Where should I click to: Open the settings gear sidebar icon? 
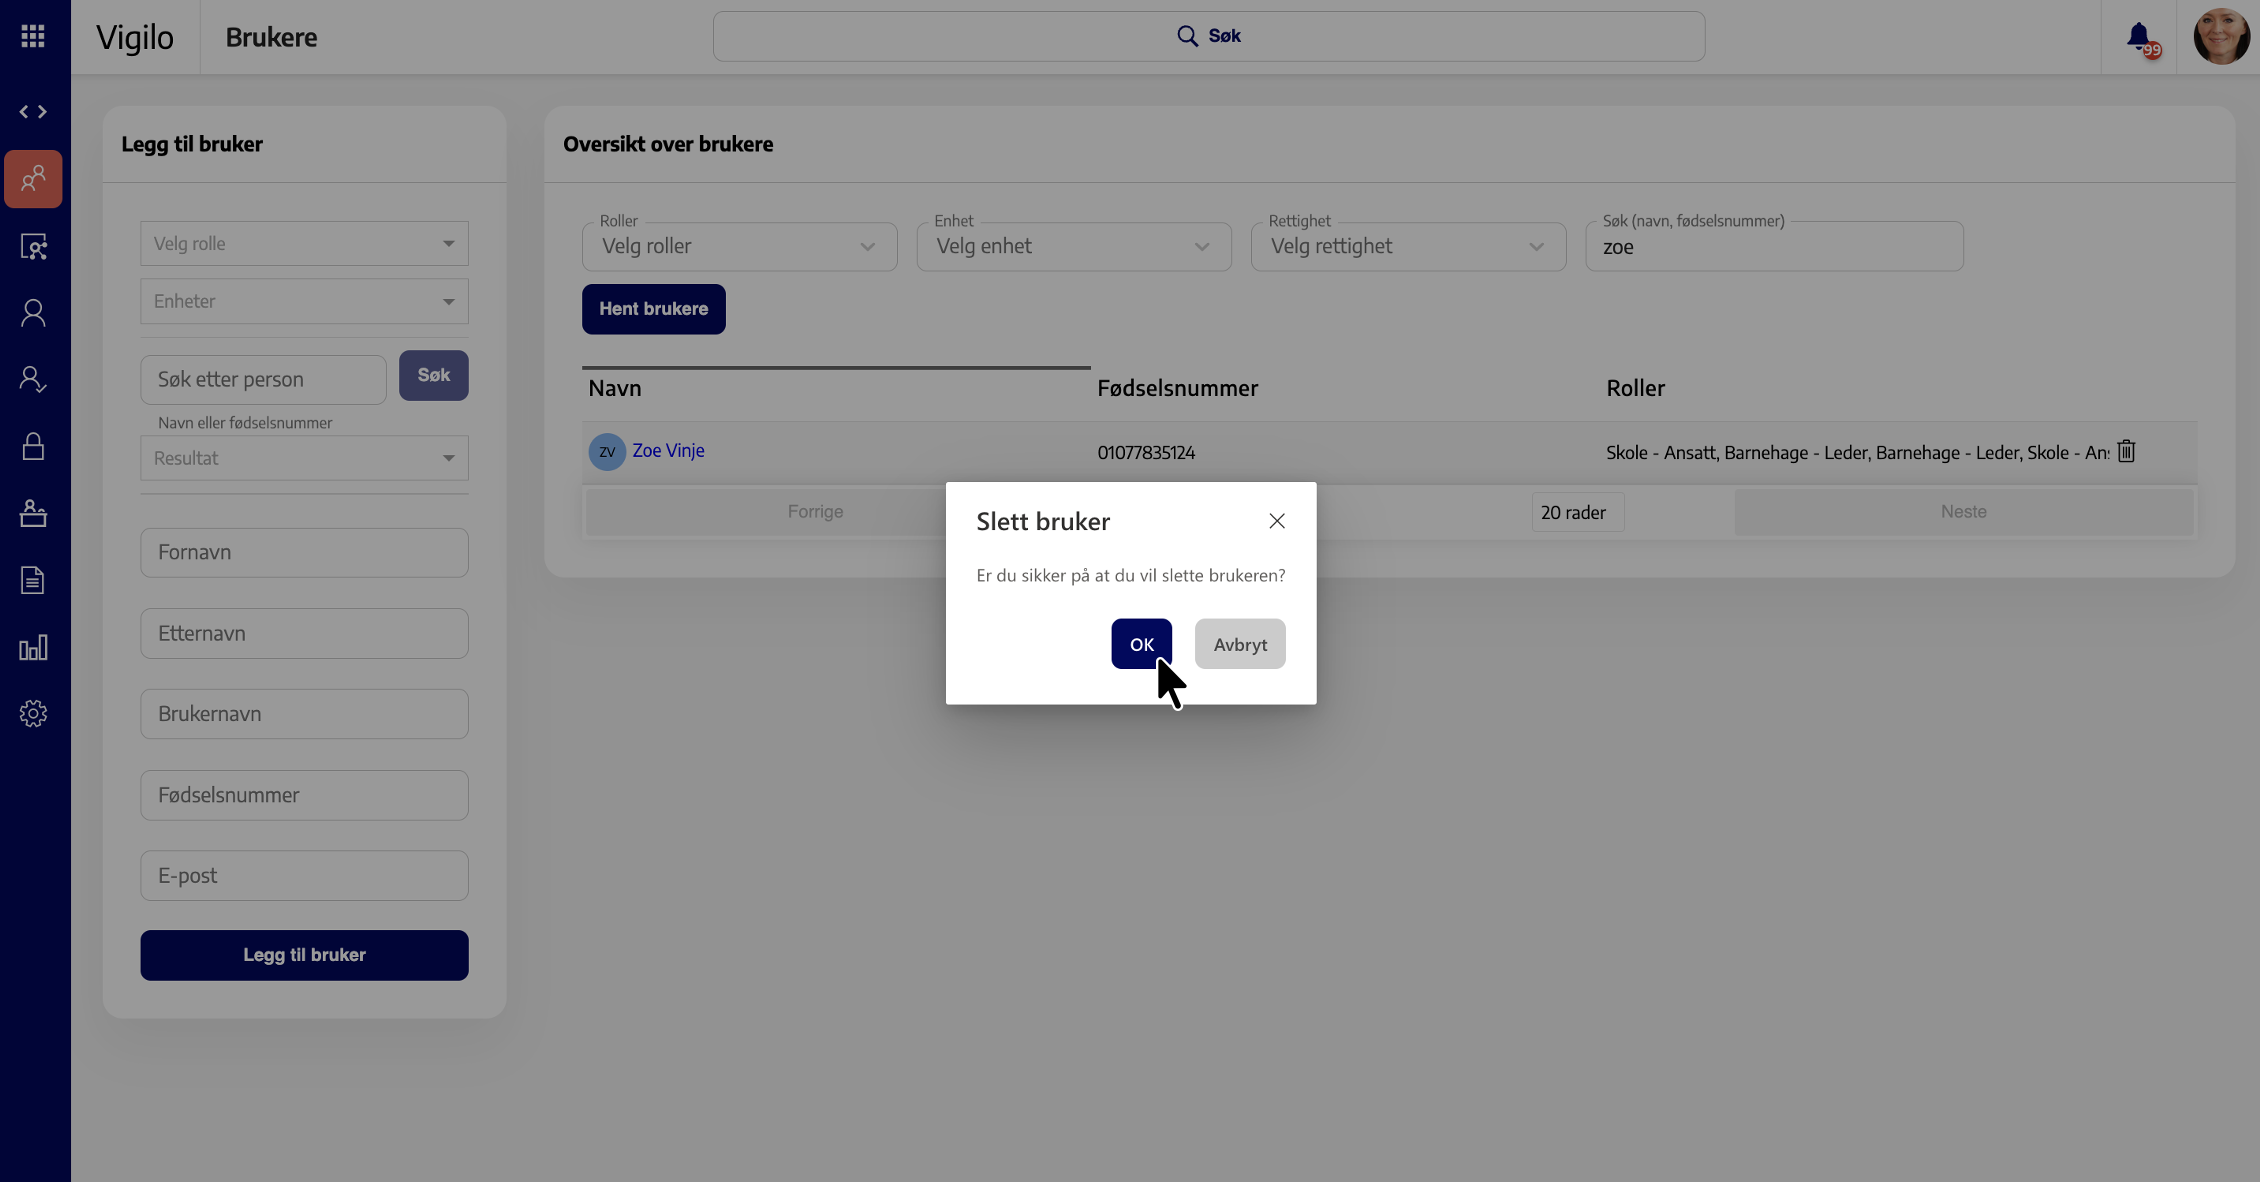pyautogui.click(x=33, y=714)
